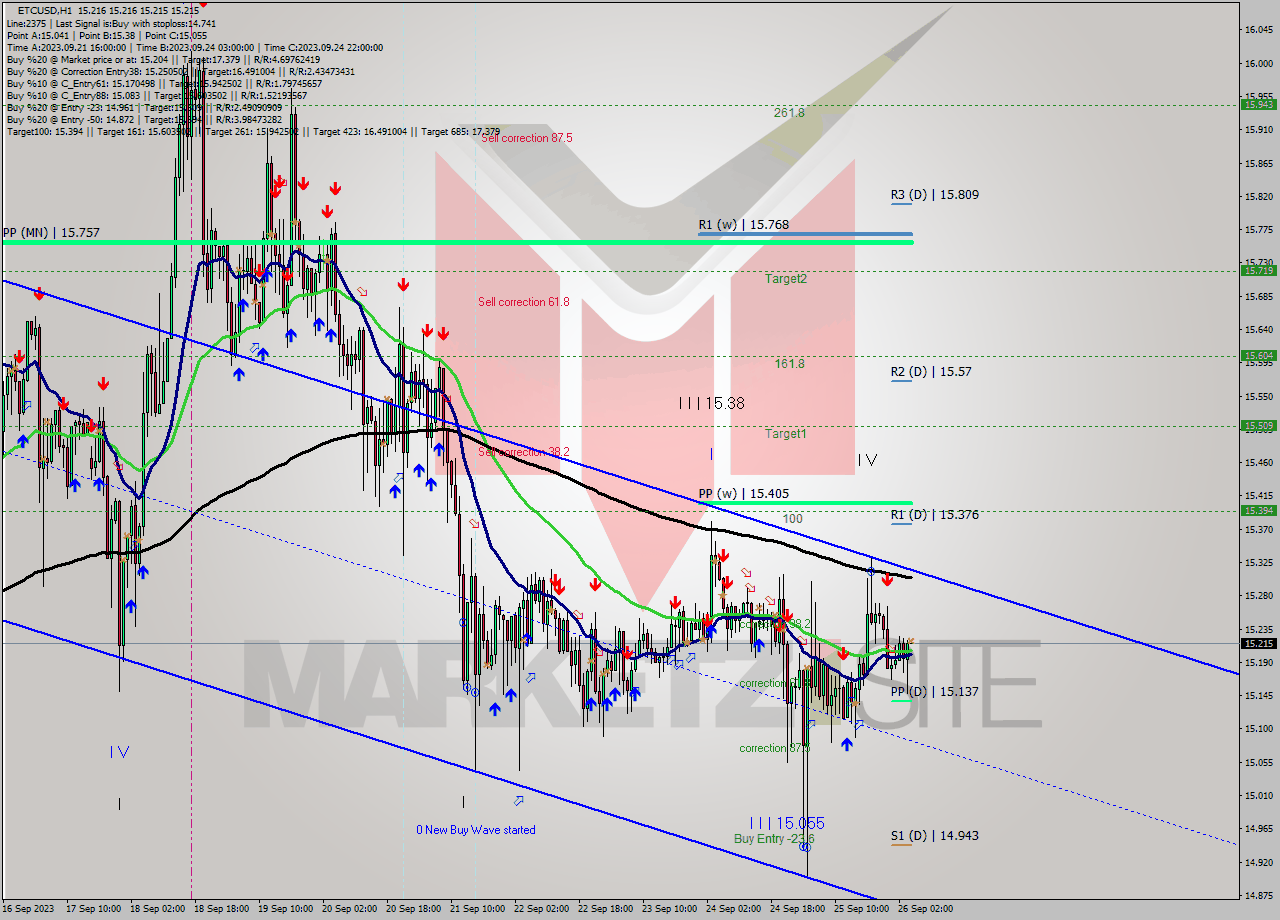Click the 'Sell correction 61.8' label
The width and height of the screenshot is (1280, 920).
click(x=524, y=302)
